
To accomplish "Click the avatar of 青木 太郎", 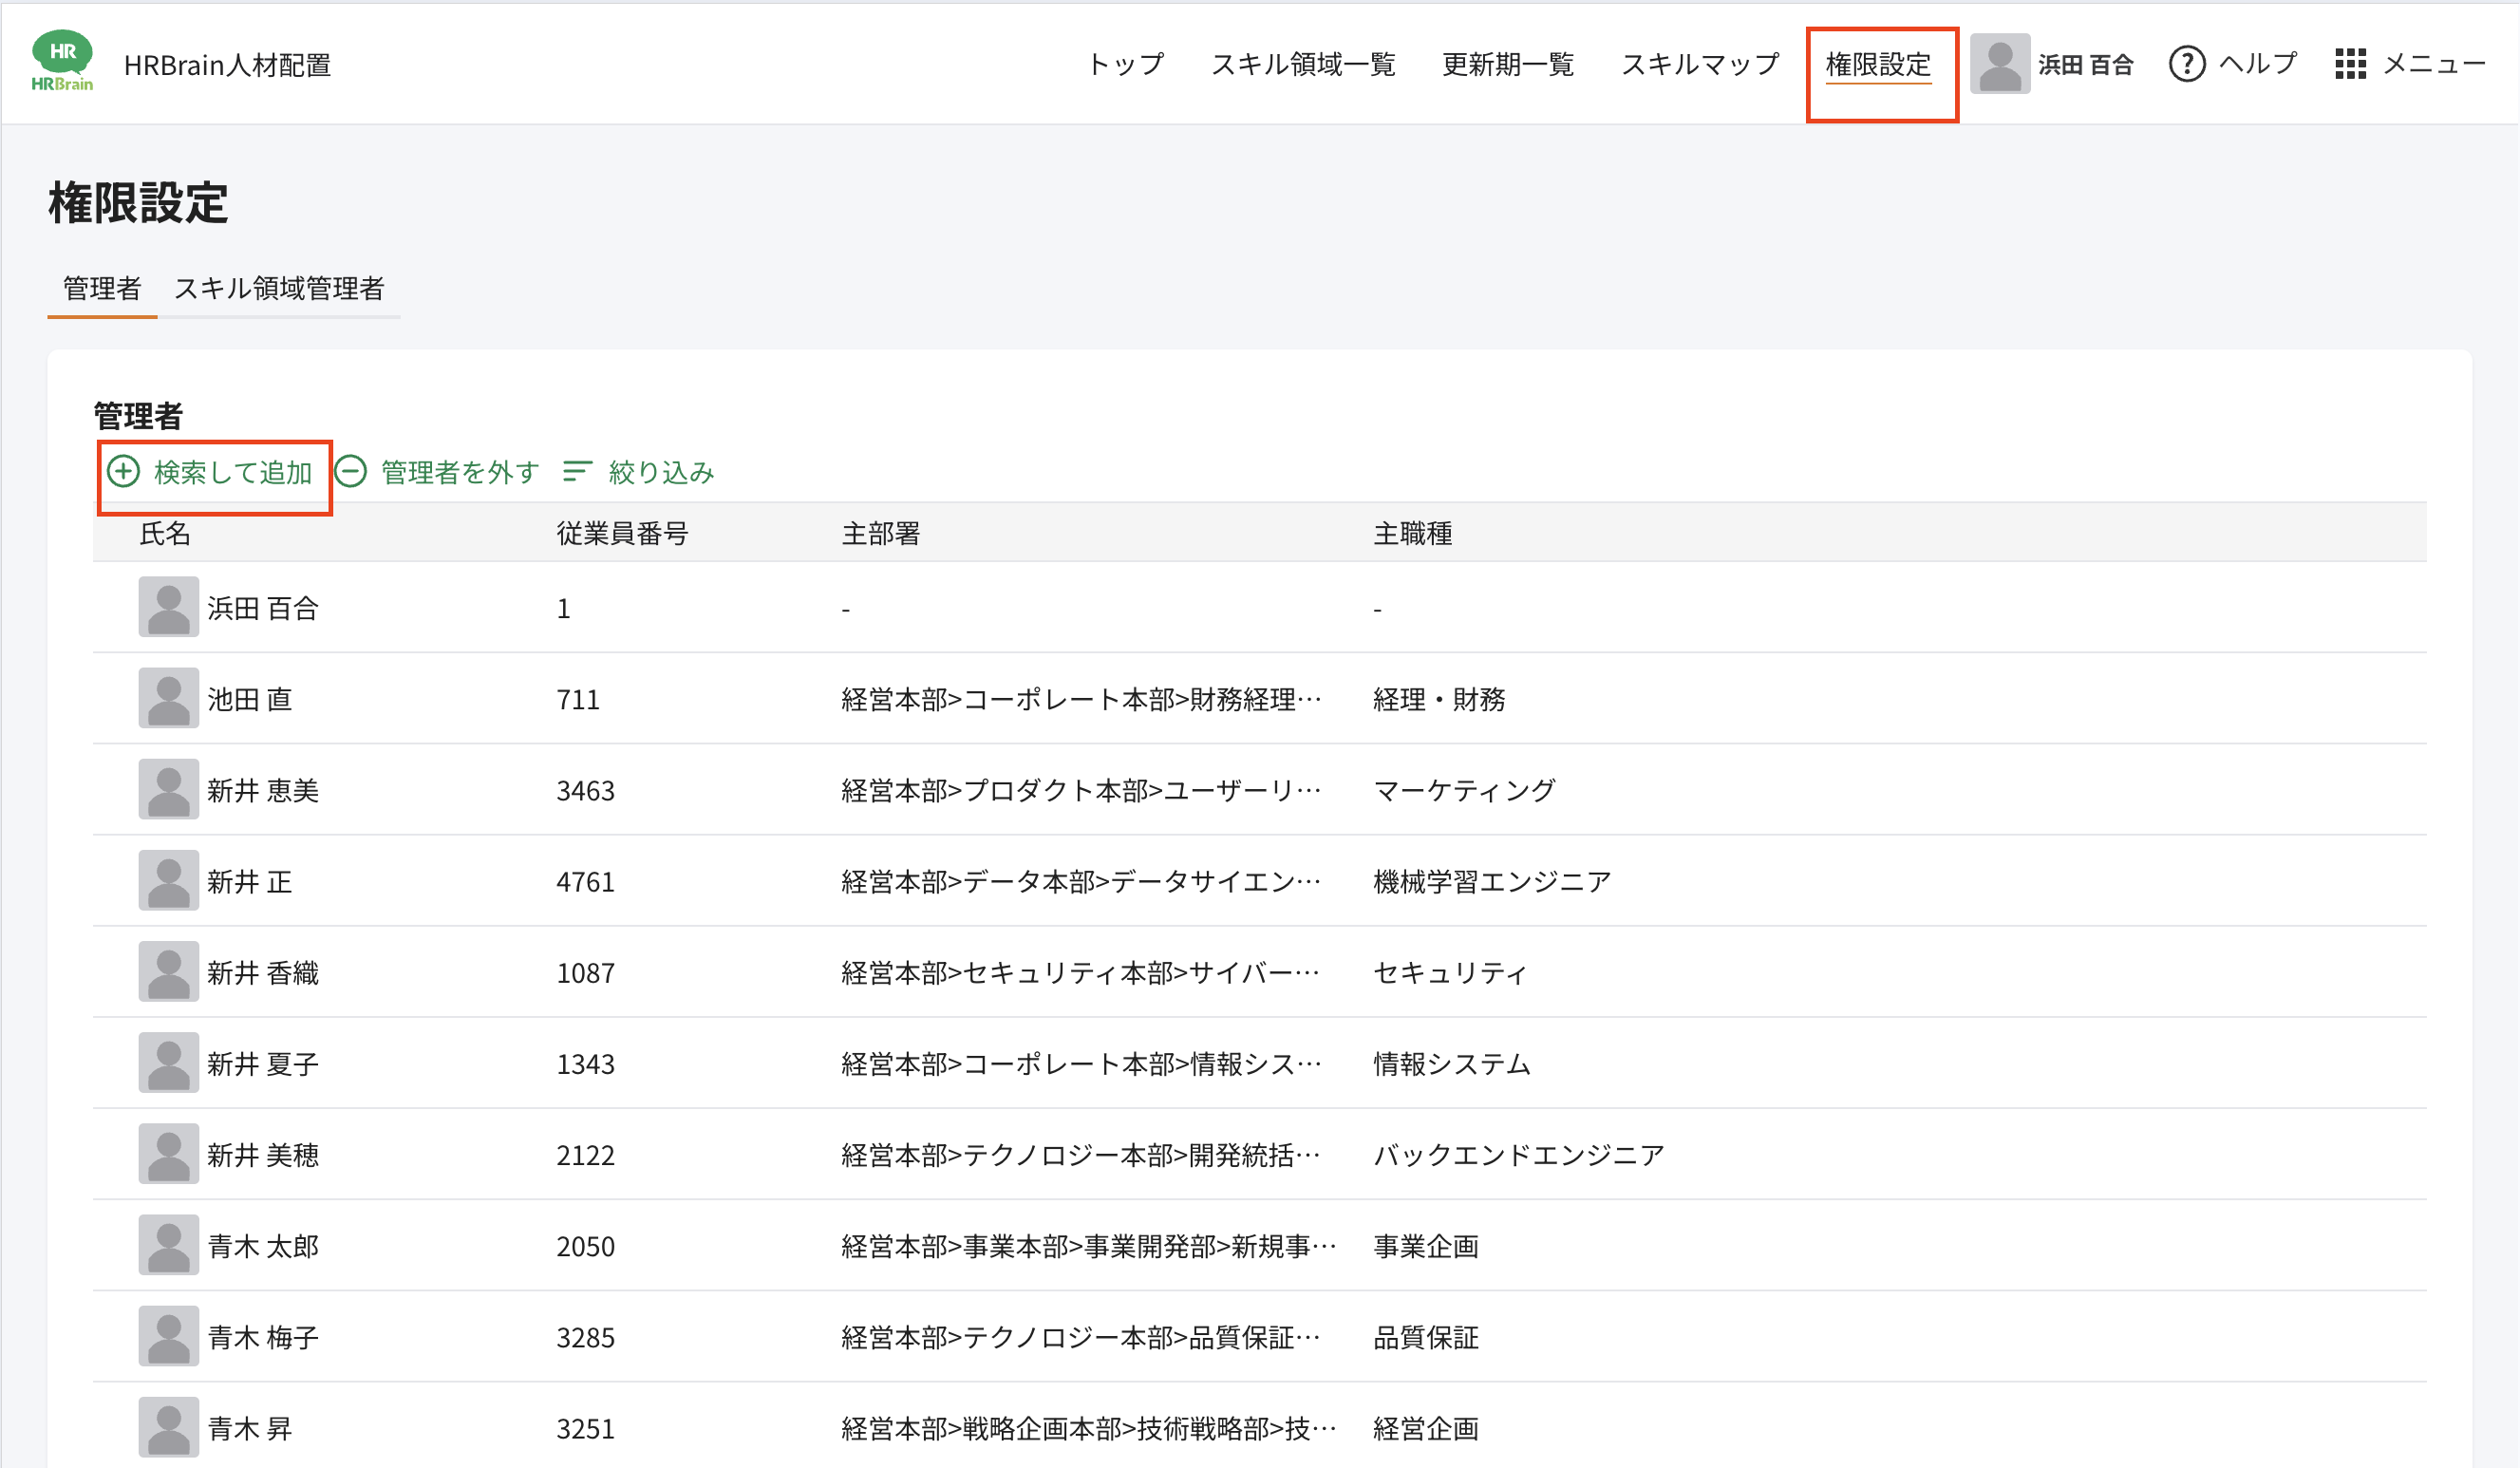I will (168, 1245).
